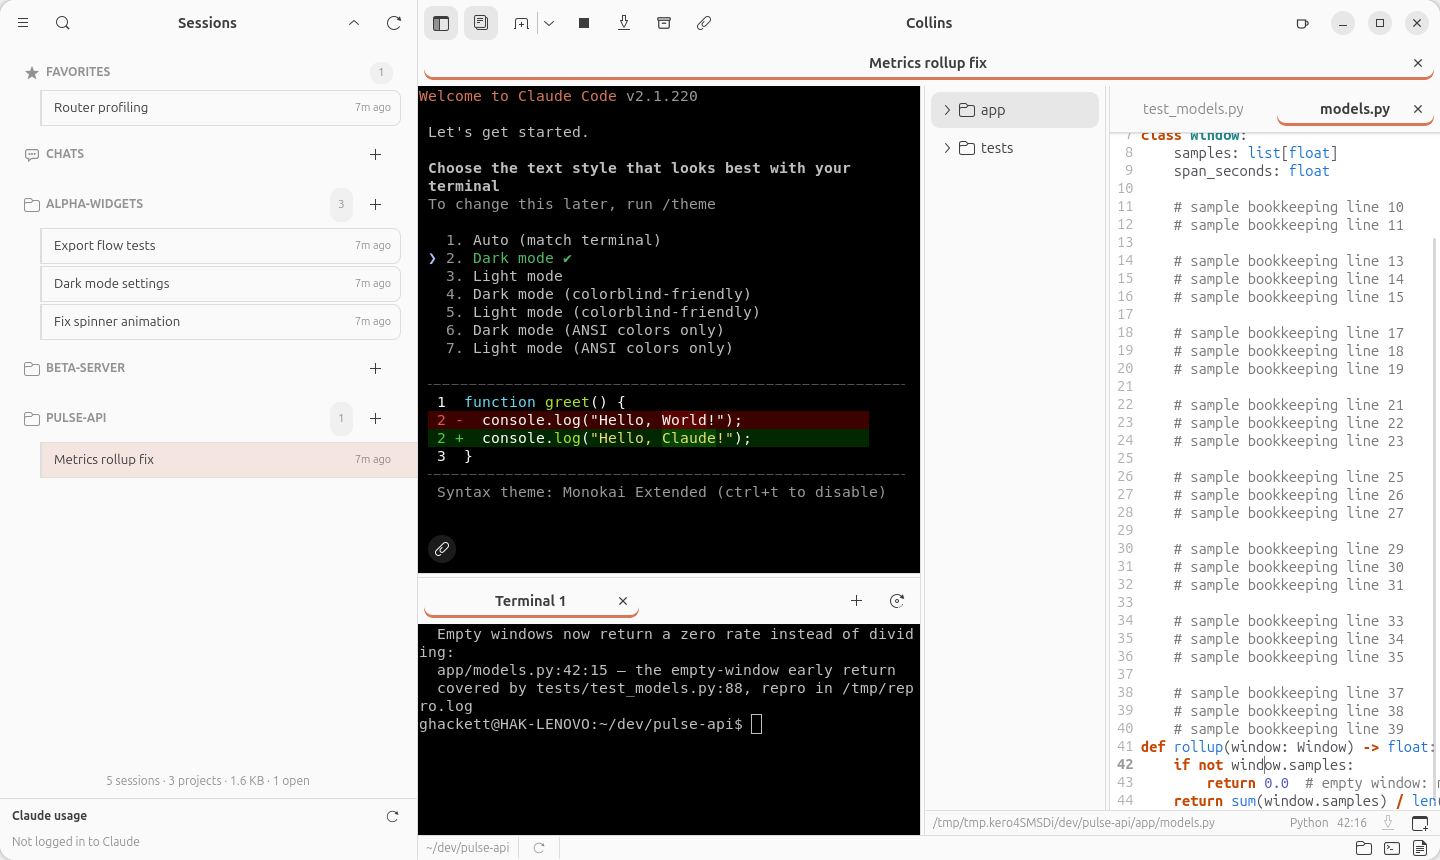1440x860 pixels.
Task: Select the models.py editor tab
Action: [x=1354, y=109]
